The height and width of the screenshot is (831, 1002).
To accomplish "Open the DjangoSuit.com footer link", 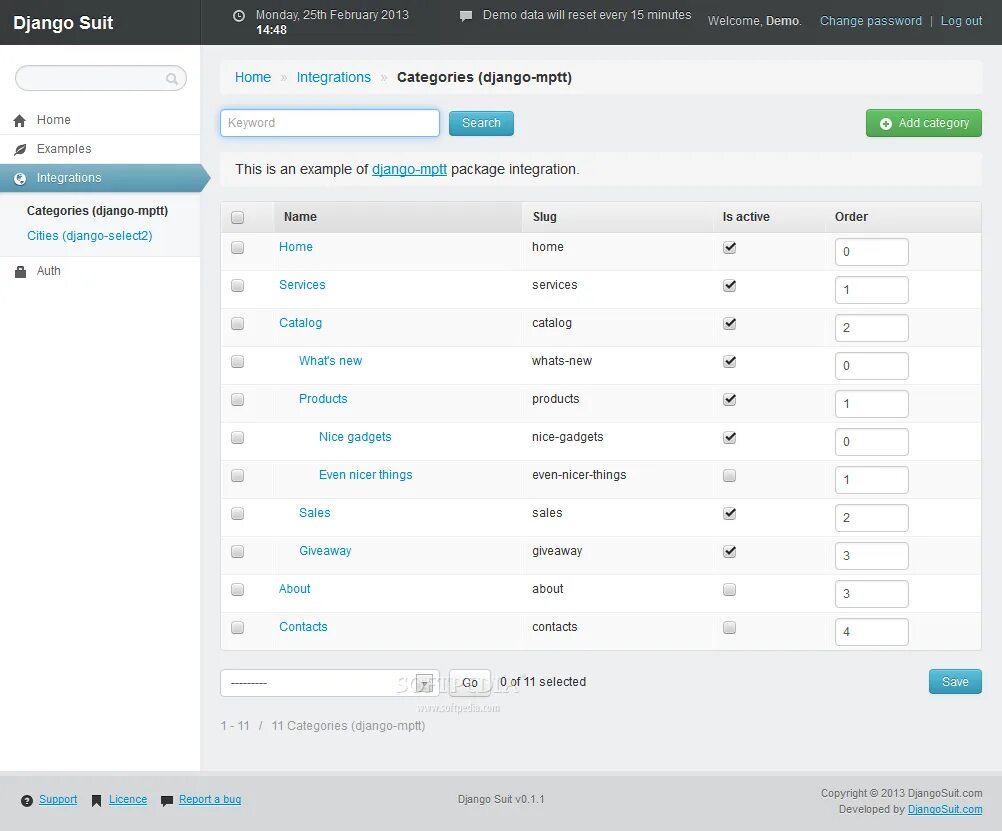I will click(x=945, y=809).
